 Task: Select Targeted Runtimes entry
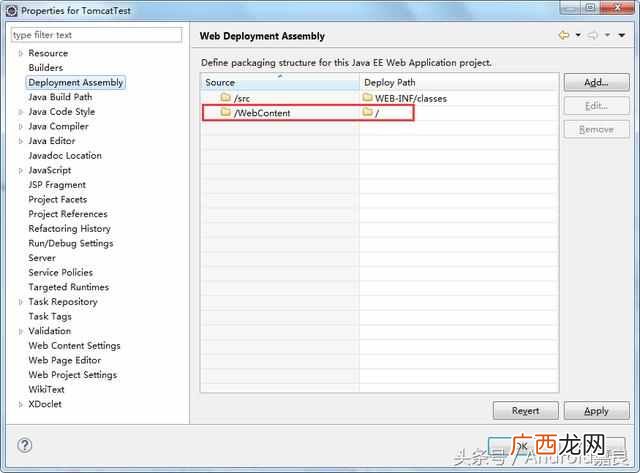pos(69,287)
